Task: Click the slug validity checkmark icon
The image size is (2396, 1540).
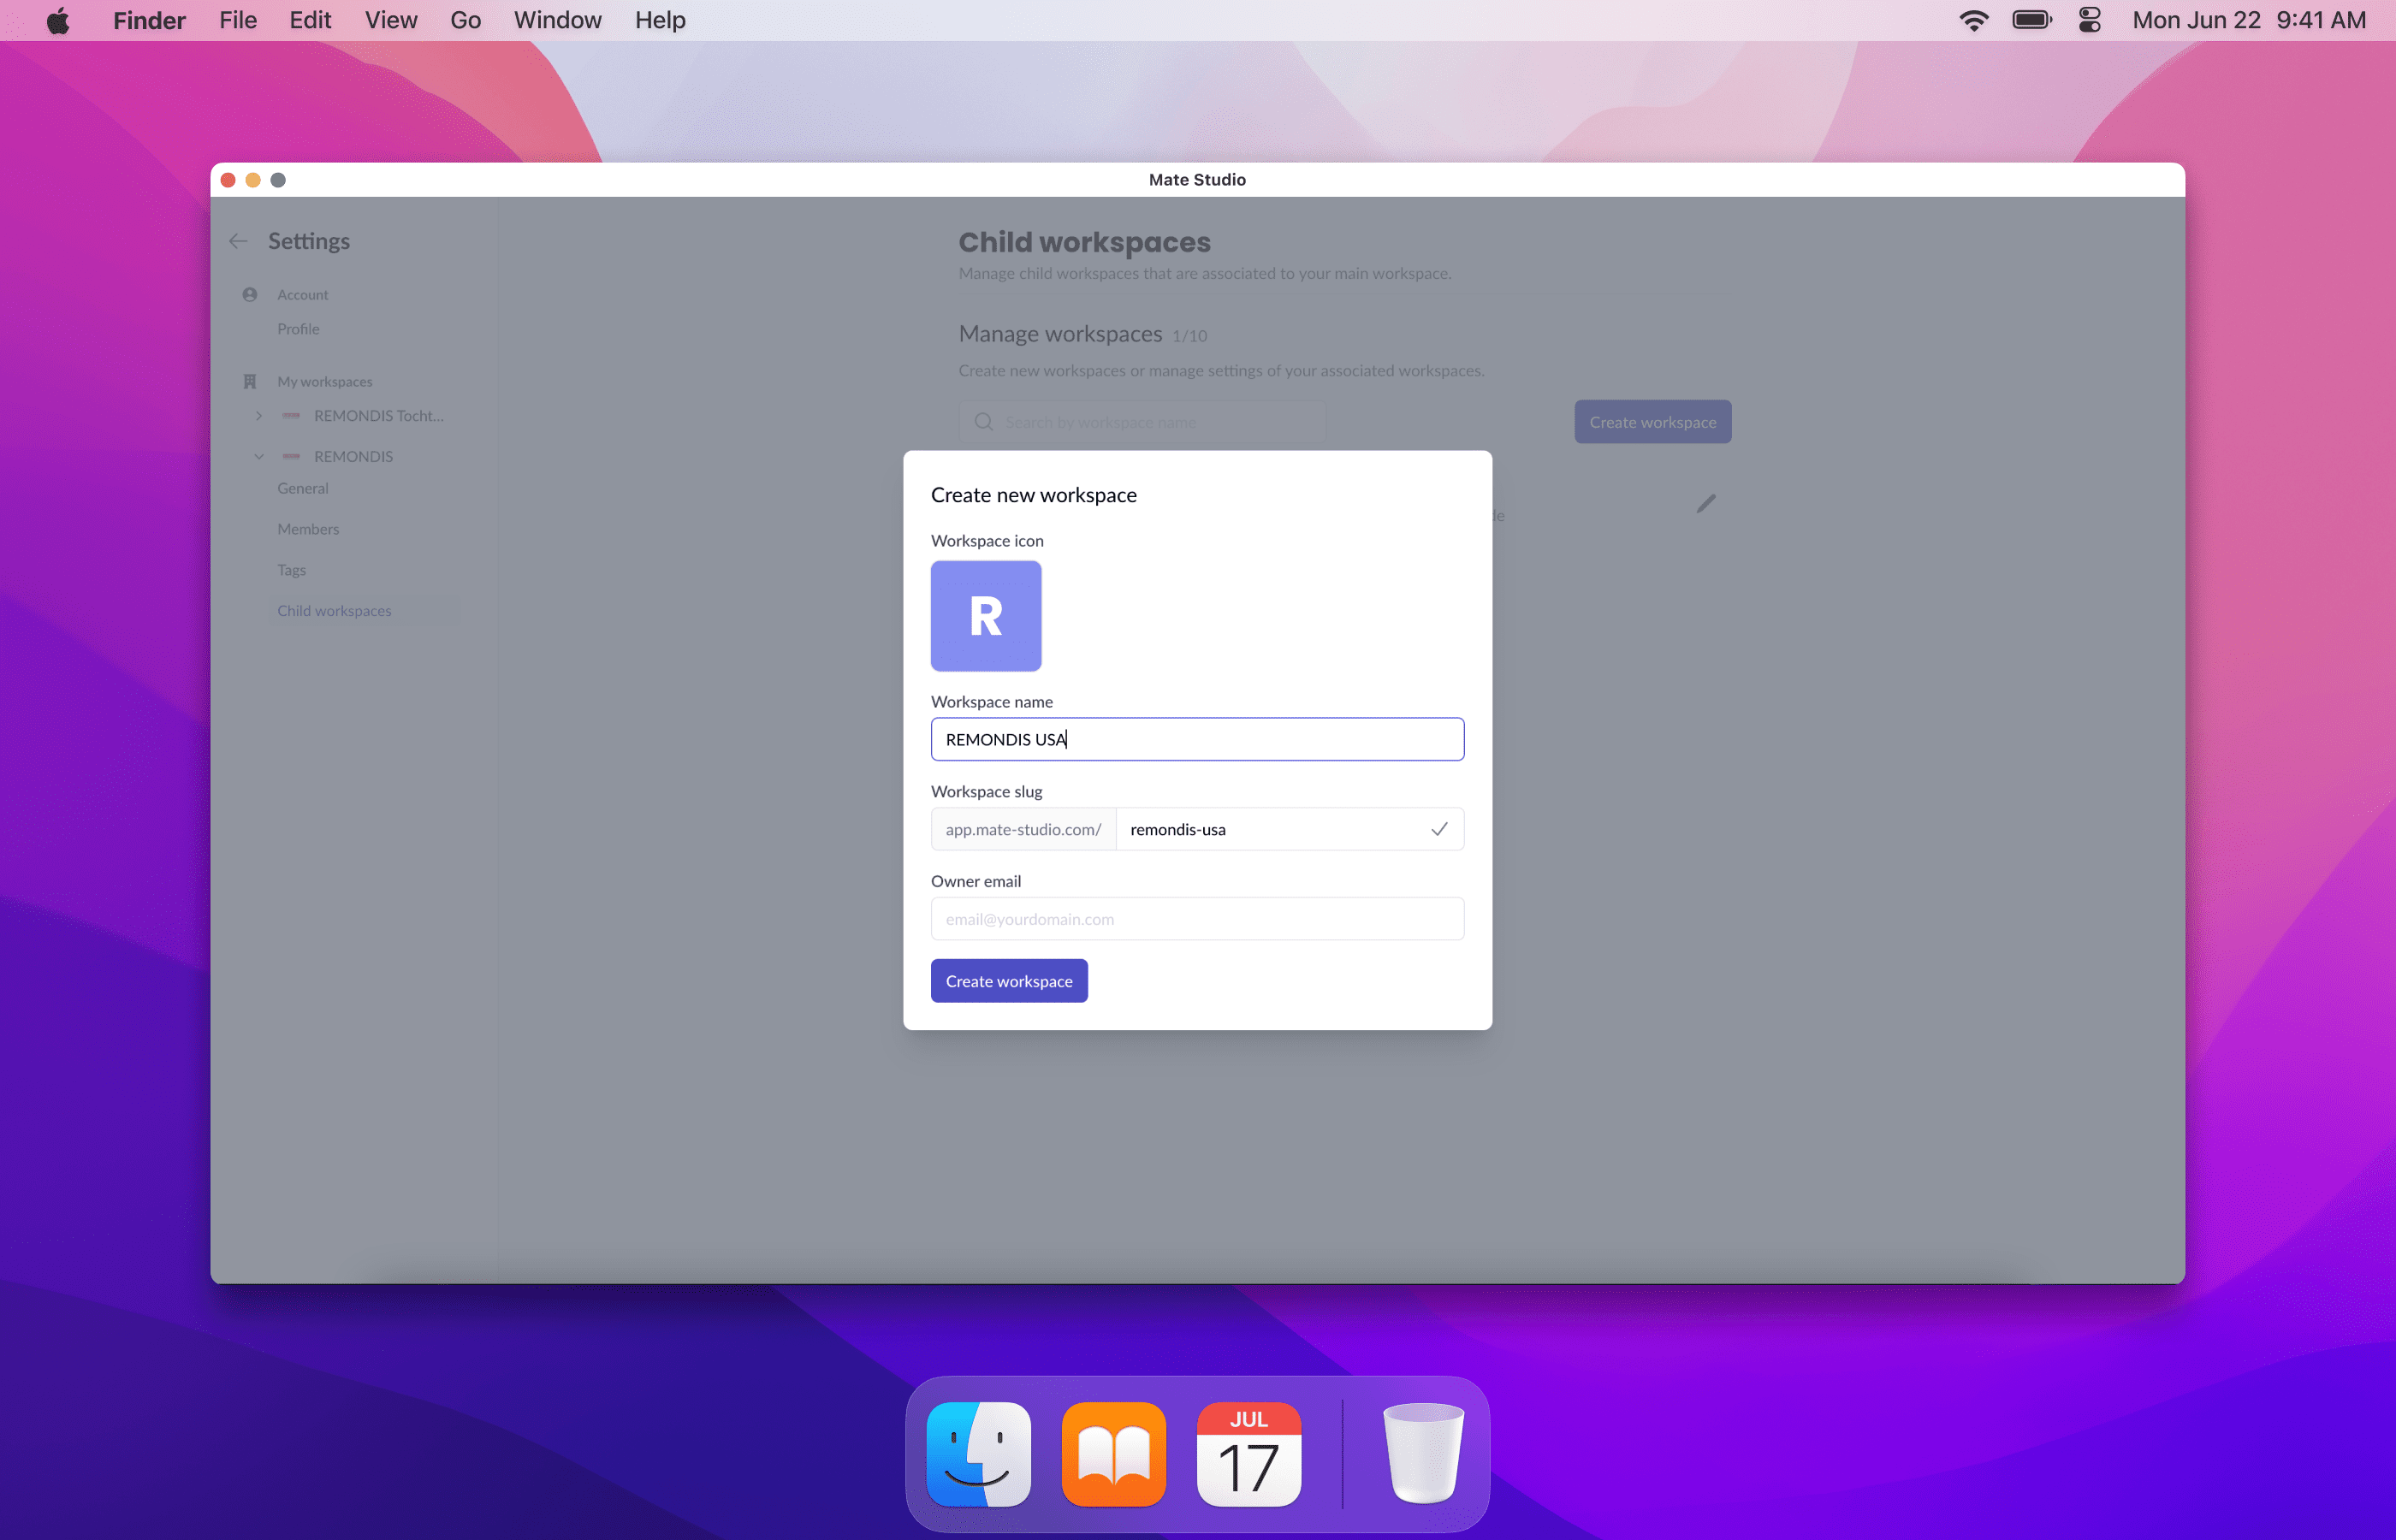Action: 1439,829
